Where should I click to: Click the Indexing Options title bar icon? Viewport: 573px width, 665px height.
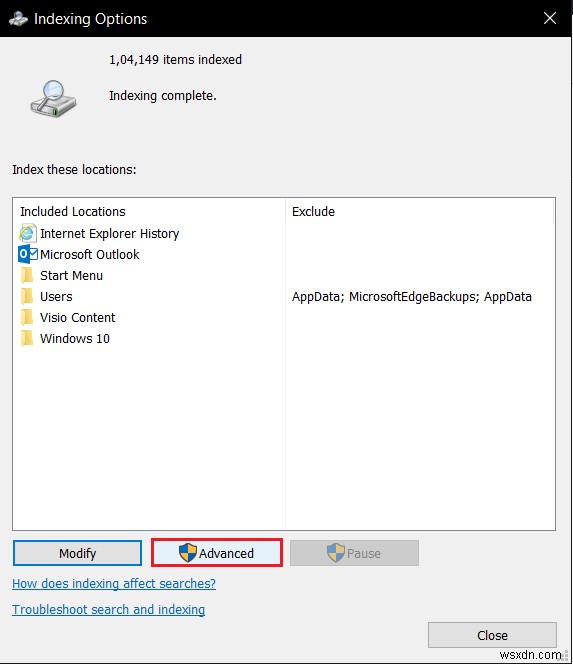(x=18, y=19)
